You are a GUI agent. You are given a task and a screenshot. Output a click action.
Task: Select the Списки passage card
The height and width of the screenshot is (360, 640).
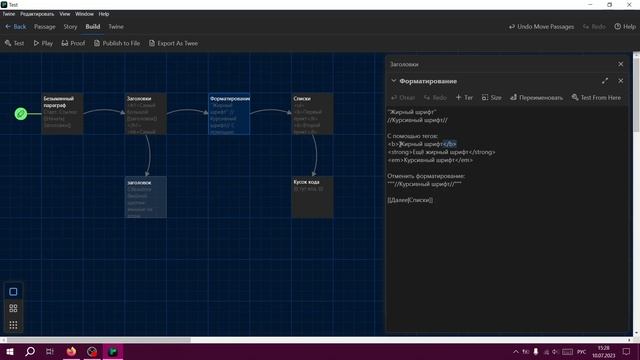[x=312, y=113]
